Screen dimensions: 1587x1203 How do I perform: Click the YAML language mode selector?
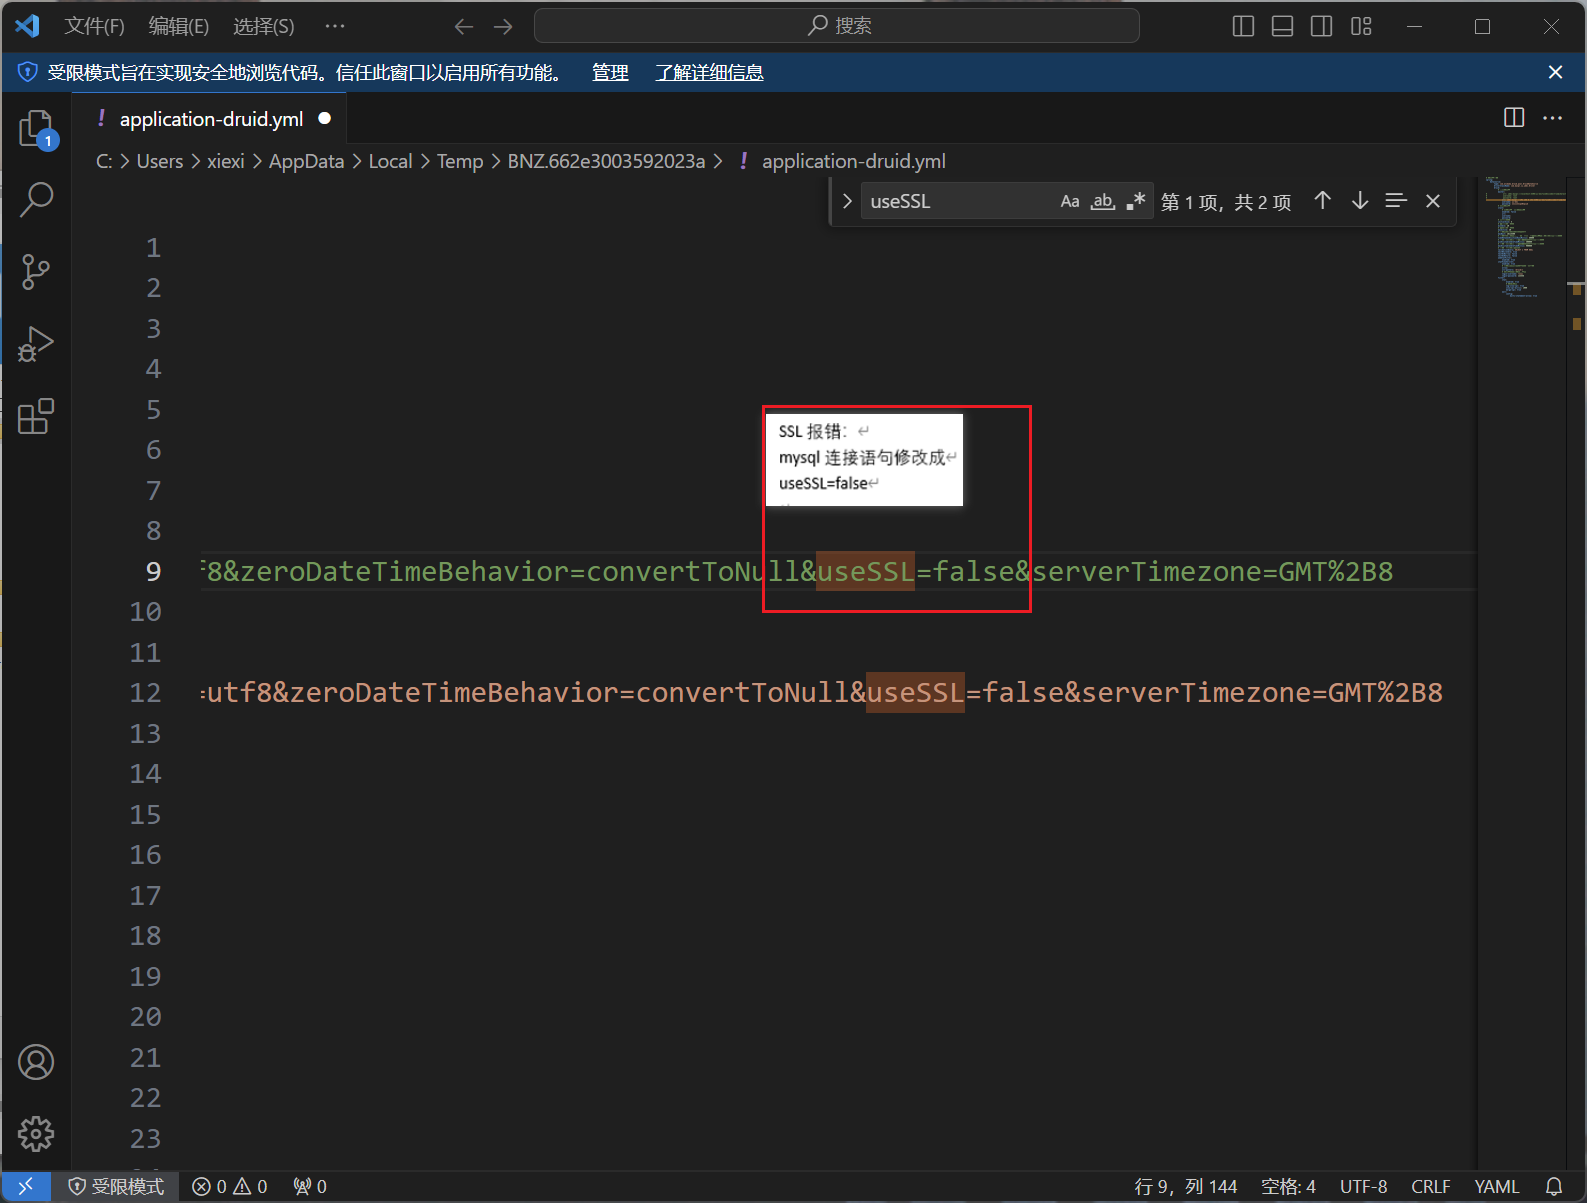click(1496, 1186)
